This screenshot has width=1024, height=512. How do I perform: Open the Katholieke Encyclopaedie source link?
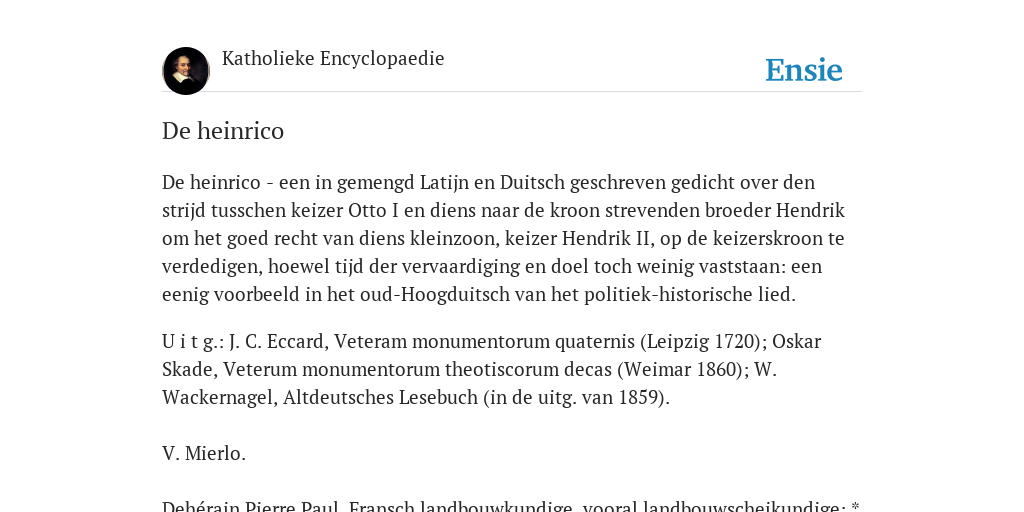click(x=333, y=59)
